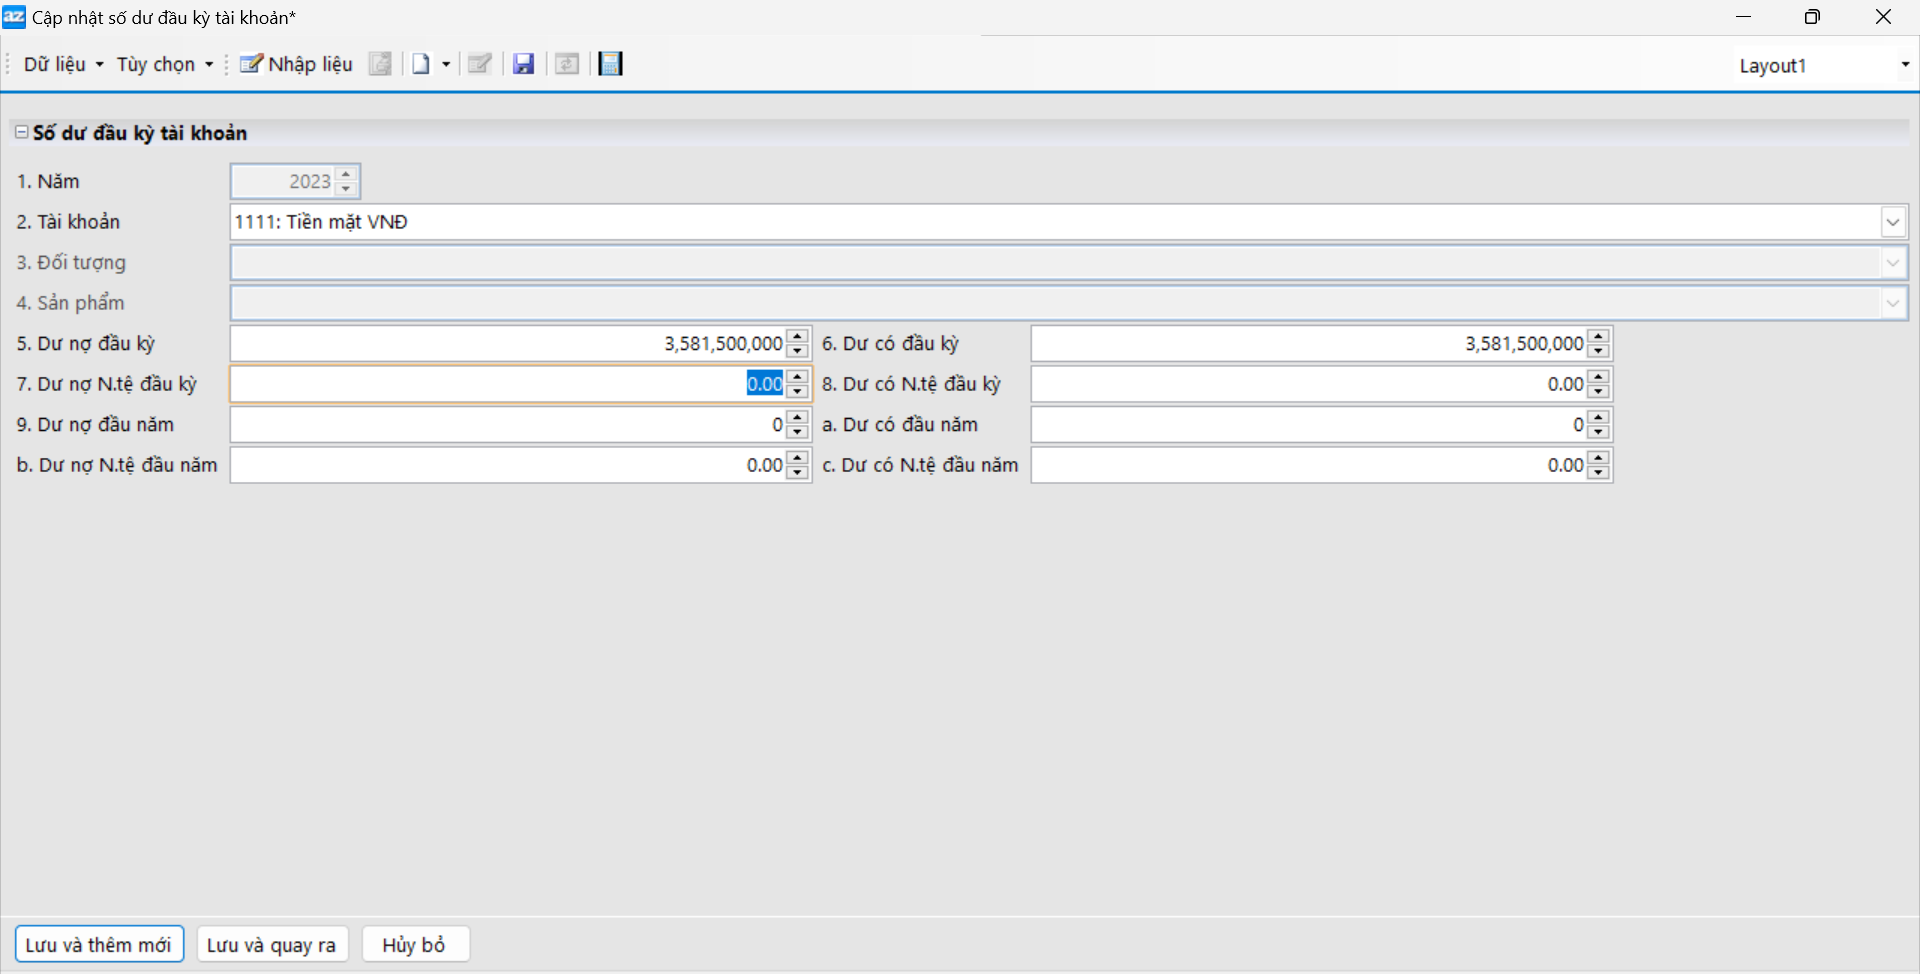The image size is (1920, 974).
Task: Increase the Dư nợ đầu kỳ spinner value
Action: [797, 337]
